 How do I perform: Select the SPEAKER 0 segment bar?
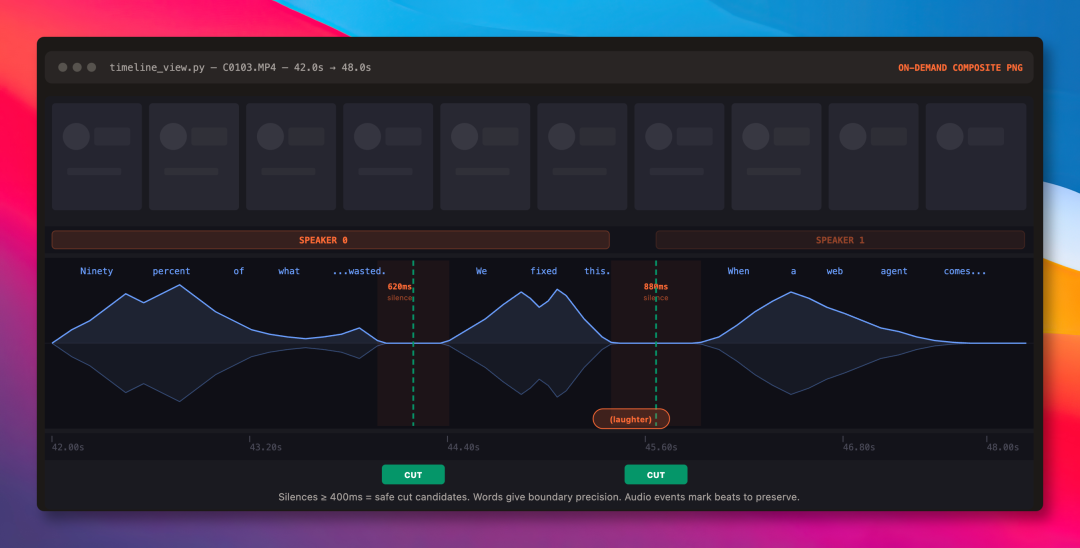pos(331,240)
